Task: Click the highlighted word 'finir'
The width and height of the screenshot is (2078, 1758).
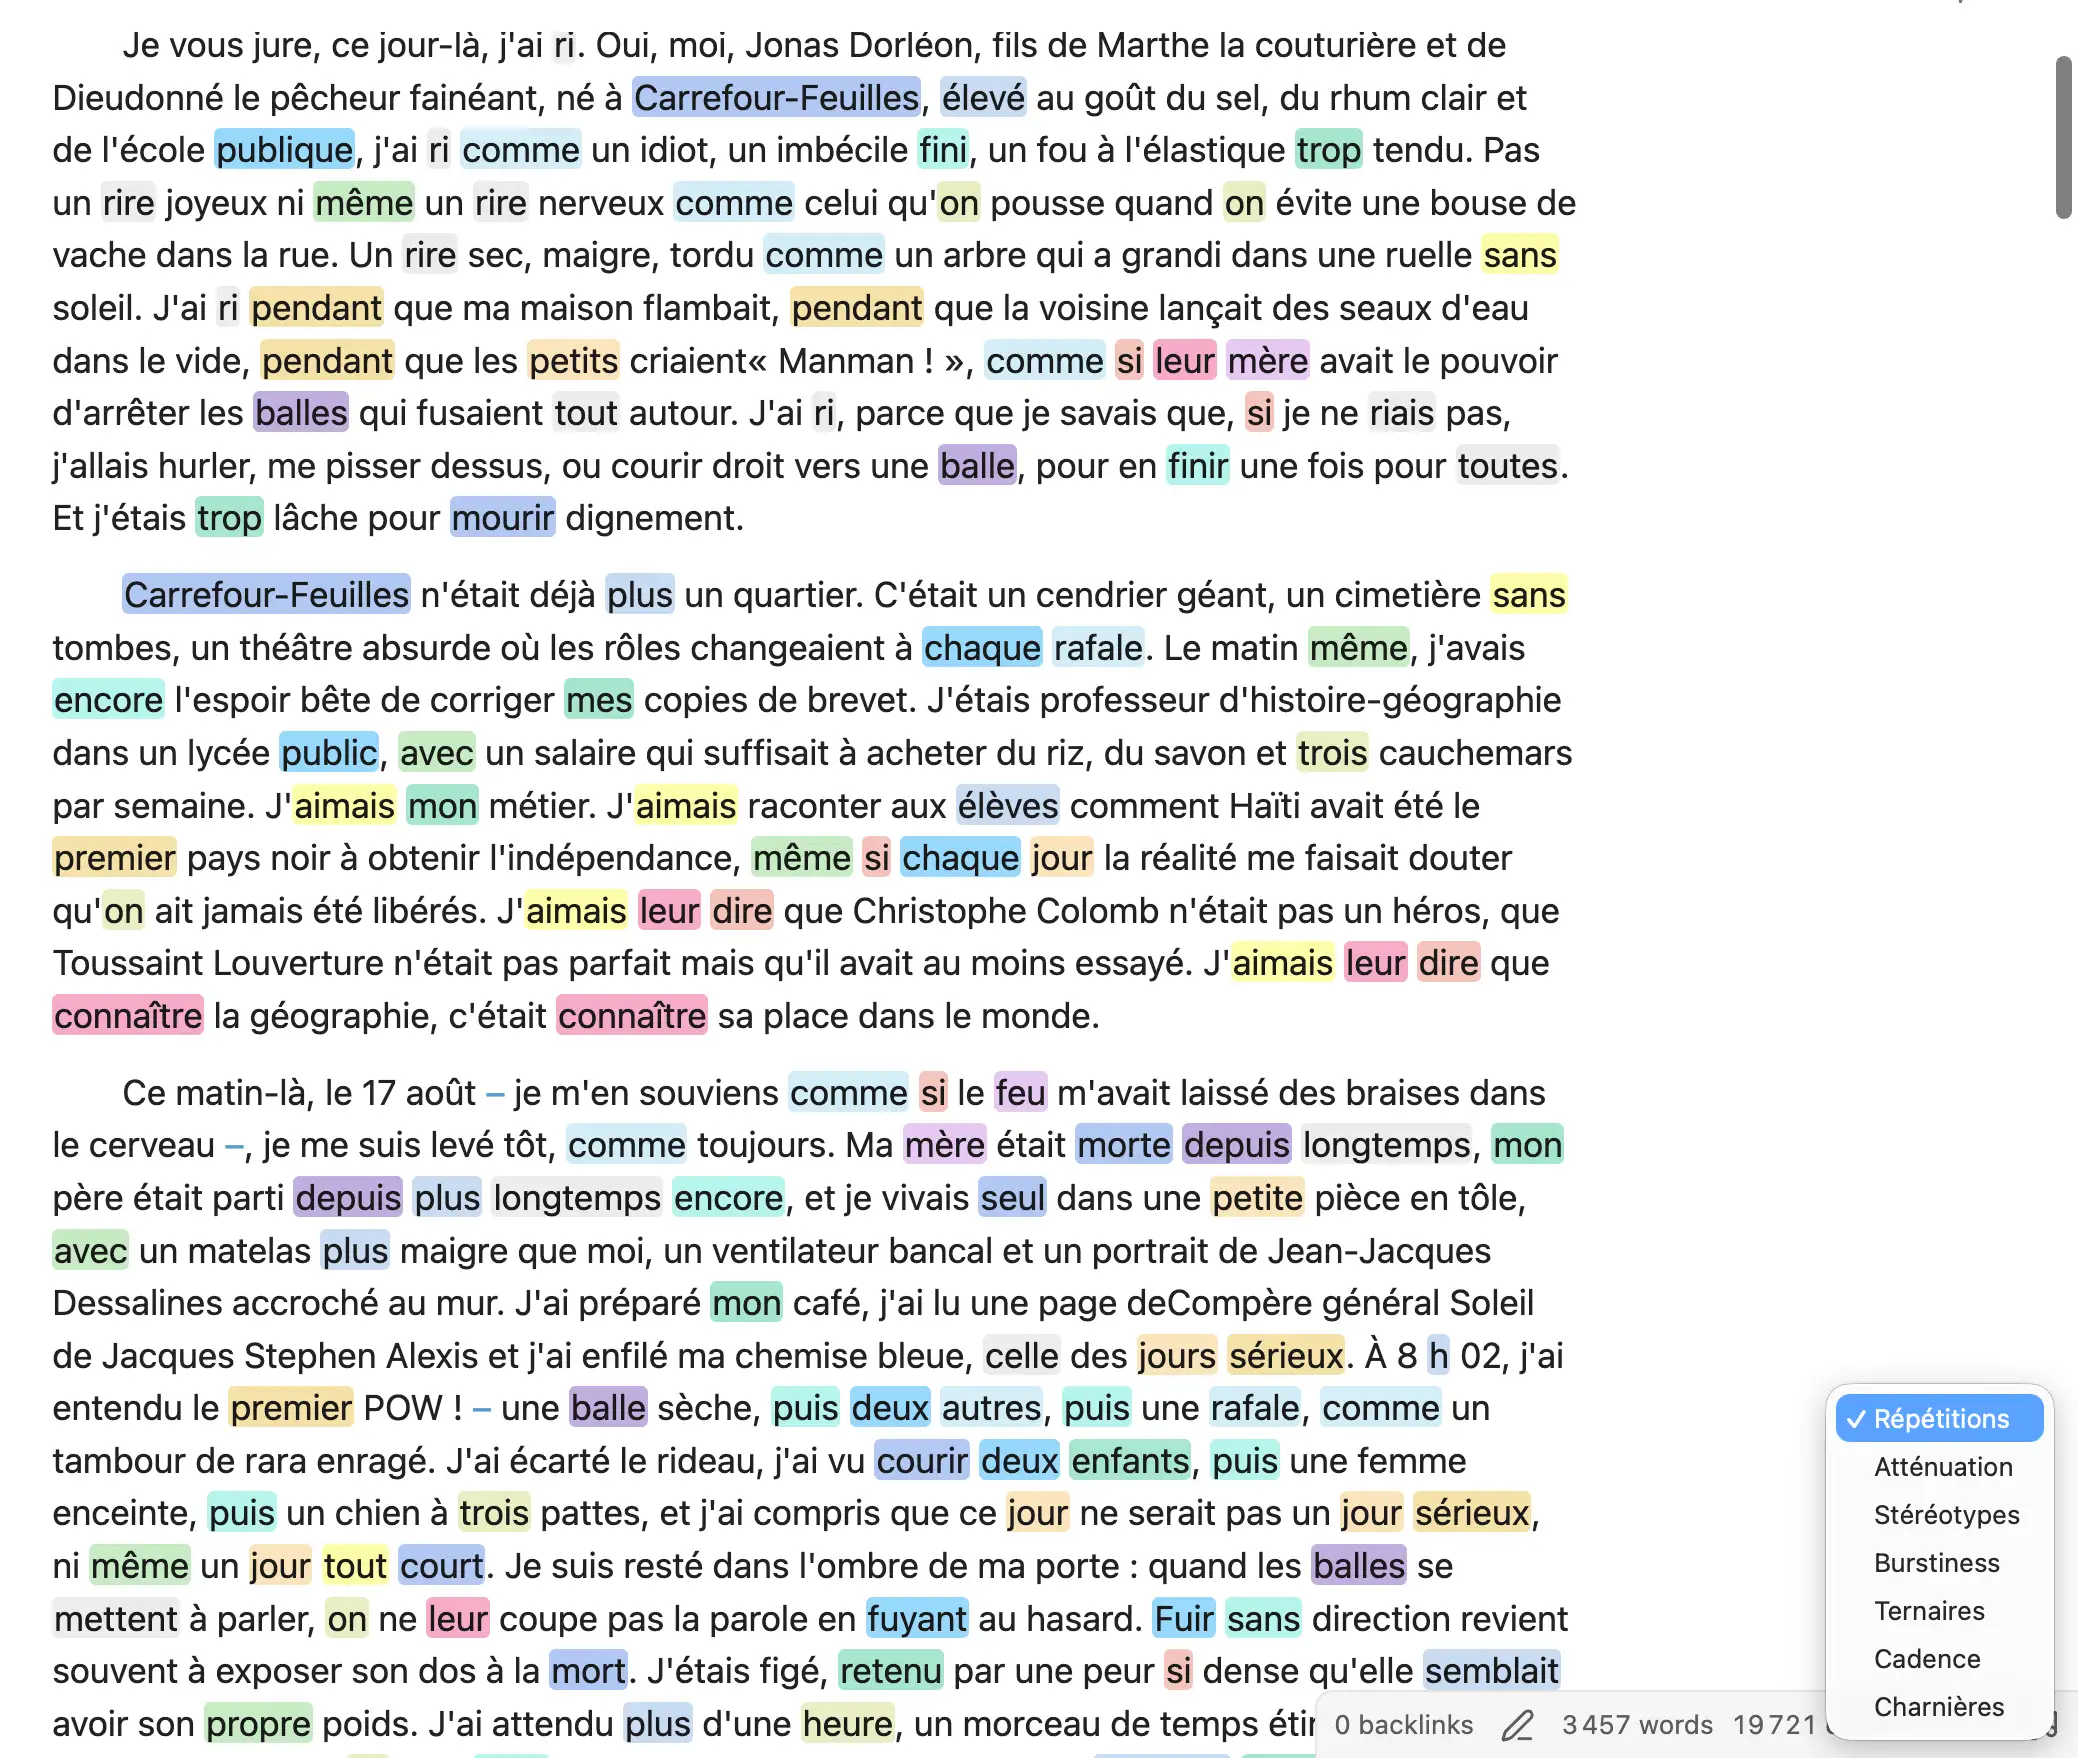Action: point(1197,465)
